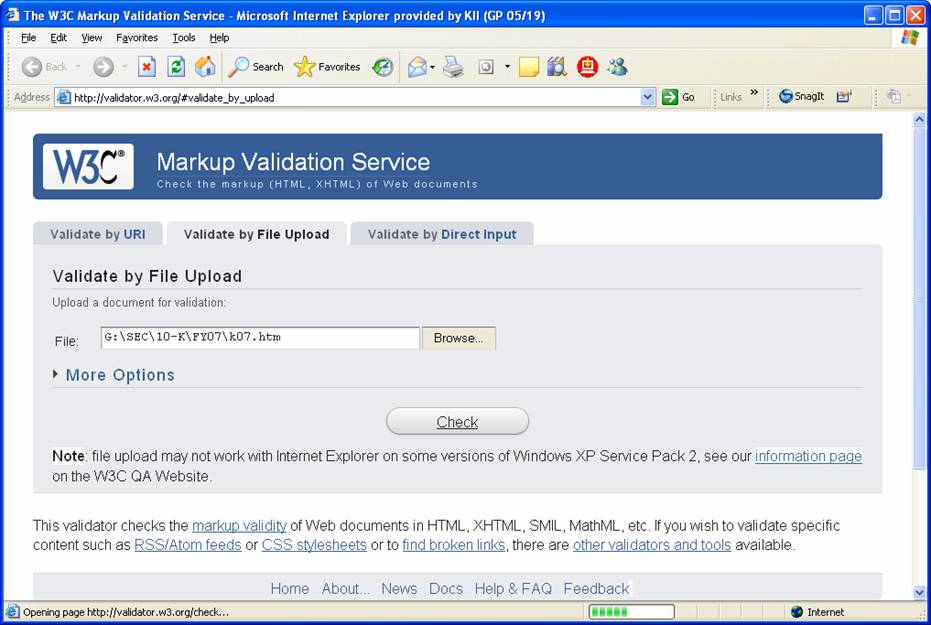Open the File menu
Viewport: 931px width, 625px height.
point(28,37)
